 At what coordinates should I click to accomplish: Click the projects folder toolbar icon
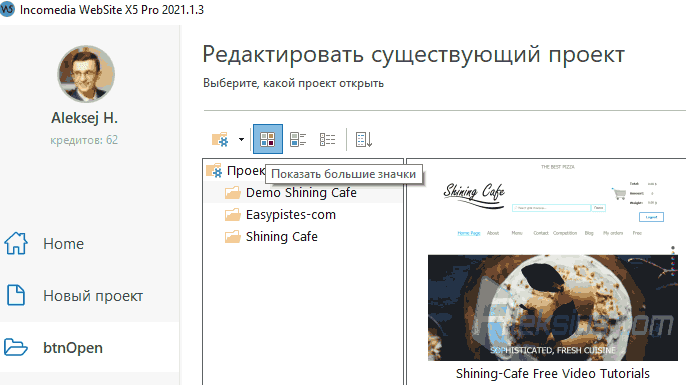tap(220, 139)
